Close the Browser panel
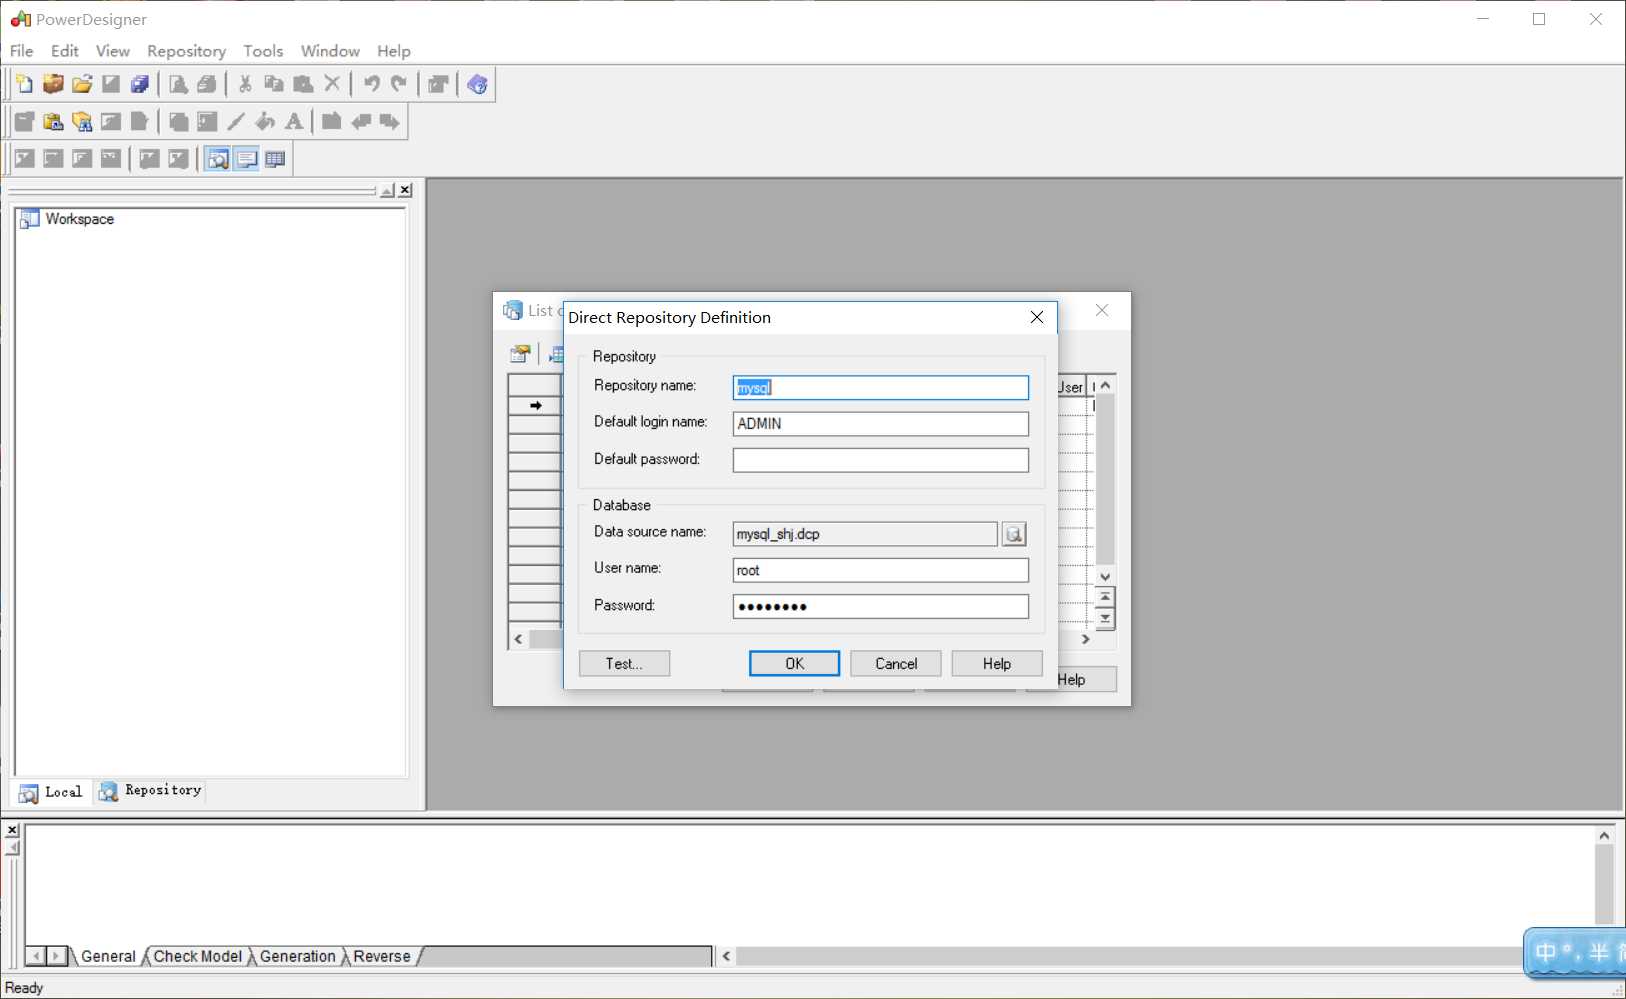 (x=405, y=190)
